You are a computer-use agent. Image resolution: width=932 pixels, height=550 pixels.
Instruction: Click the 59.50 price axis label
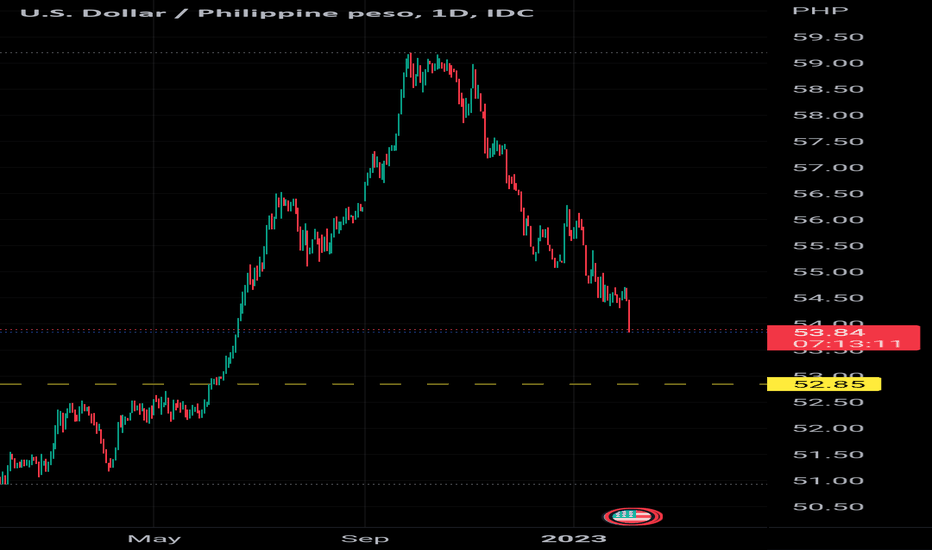[828, 37]
